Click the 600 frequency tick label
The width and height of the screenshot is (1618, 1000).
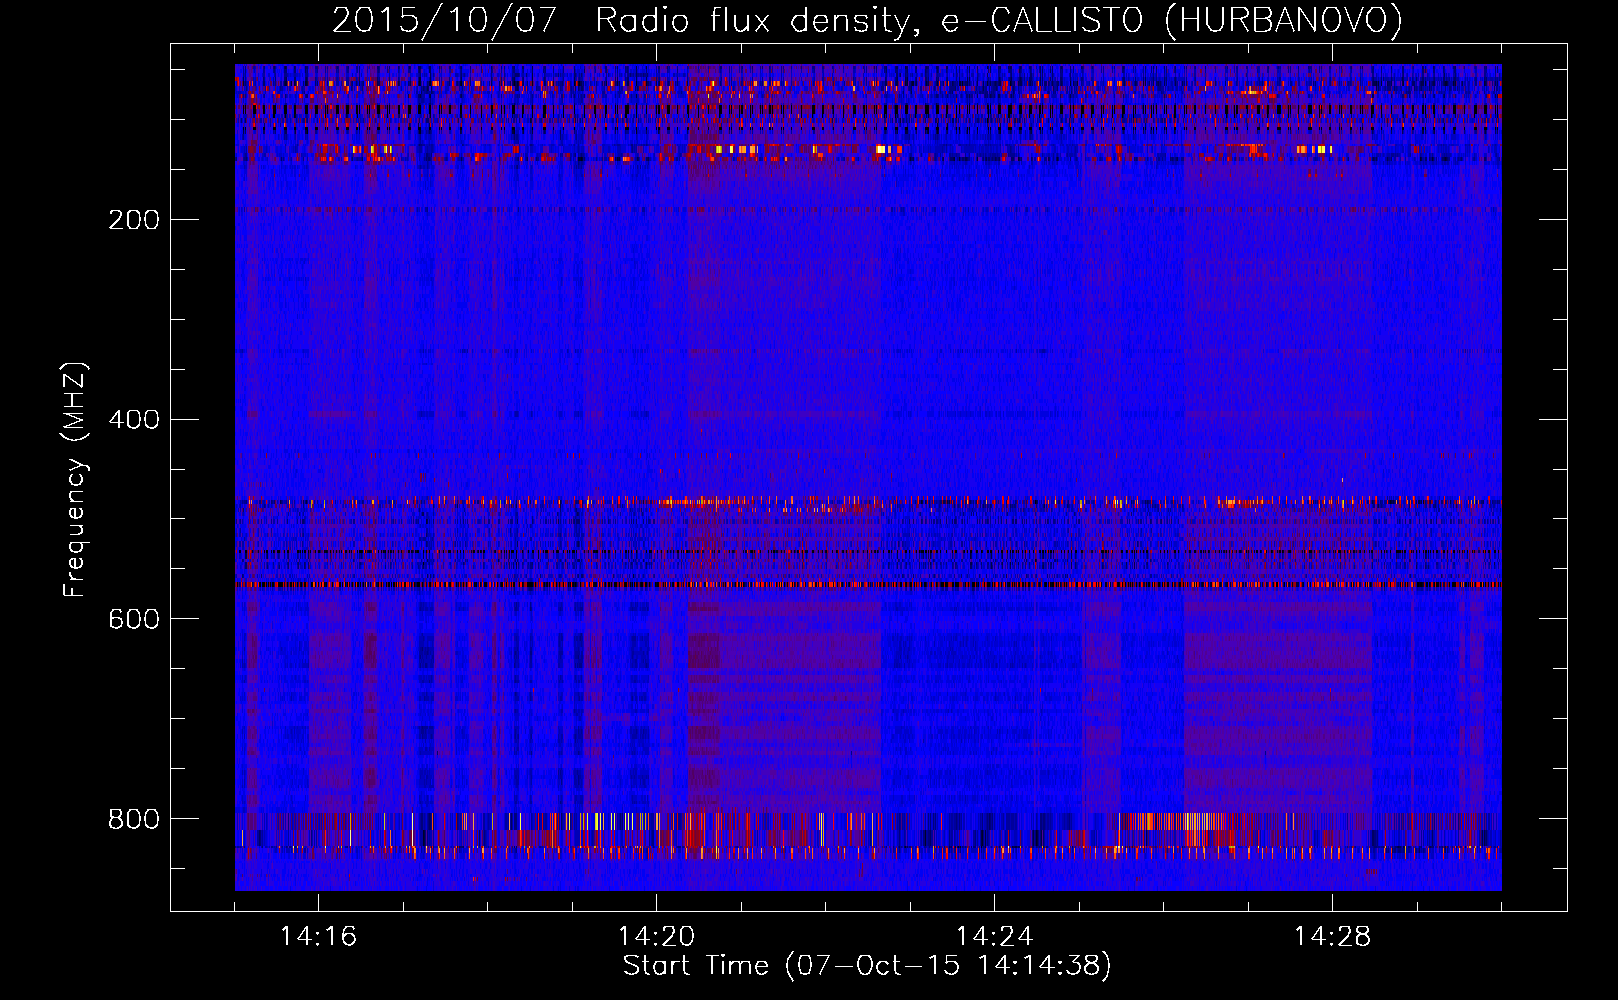pyautogui.click(x=134, y=619)
